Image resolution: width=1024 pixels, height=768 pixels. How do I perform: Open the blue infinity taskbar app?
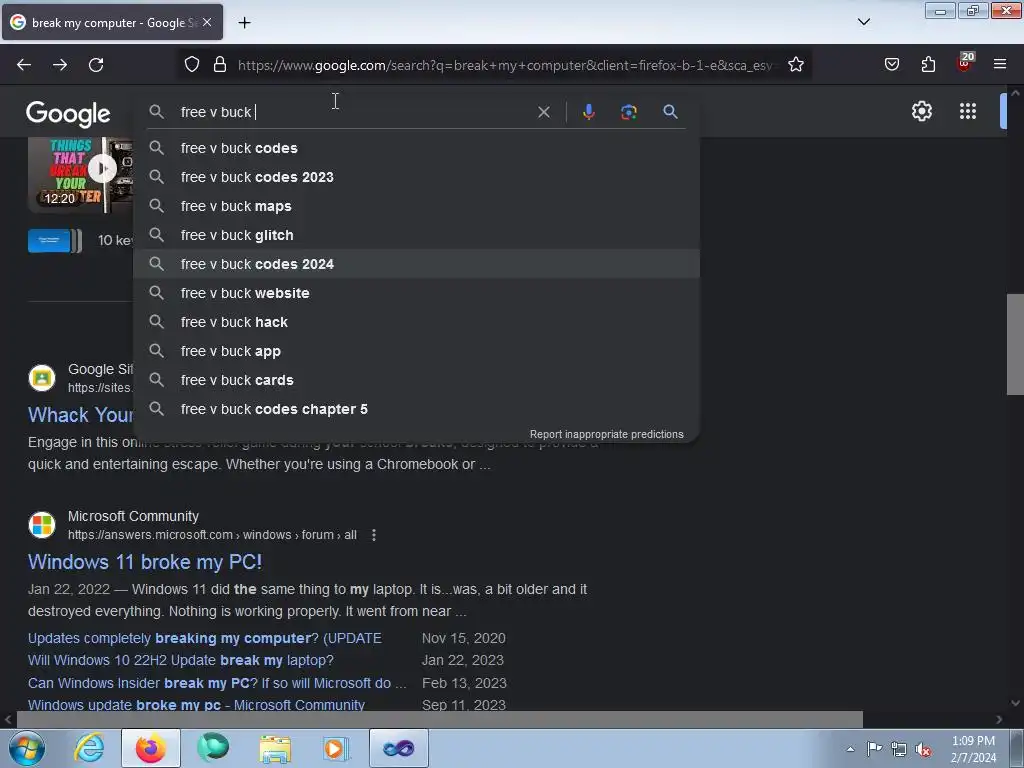click(399, 748)
